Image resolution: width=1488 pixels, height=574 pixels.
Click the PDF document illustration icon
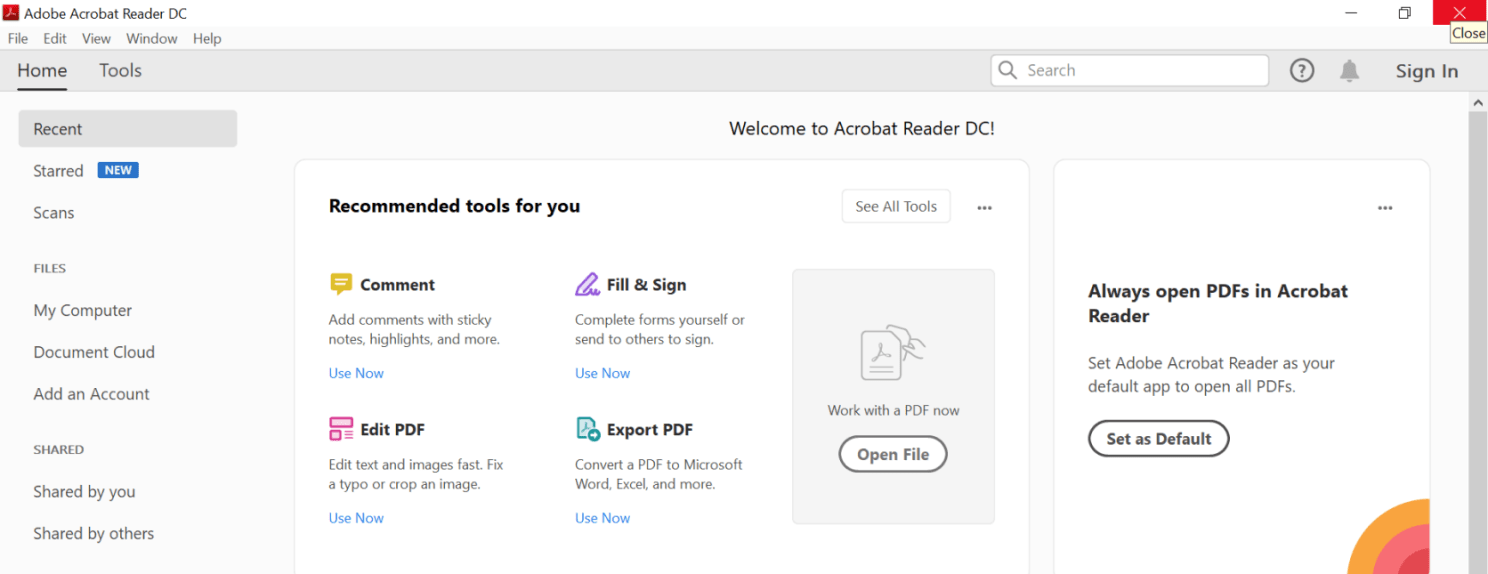pyautogui.click(x=892, y=354)
